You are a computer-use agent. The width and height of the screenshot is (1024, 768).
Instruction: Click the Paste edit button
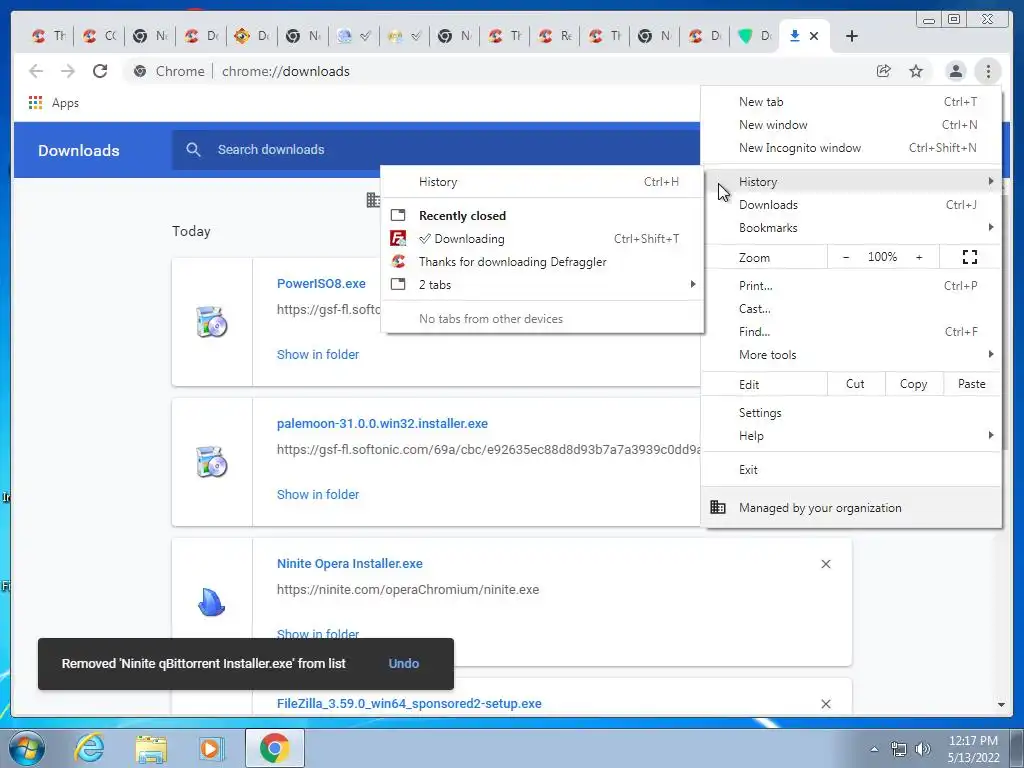pos(972,384)
